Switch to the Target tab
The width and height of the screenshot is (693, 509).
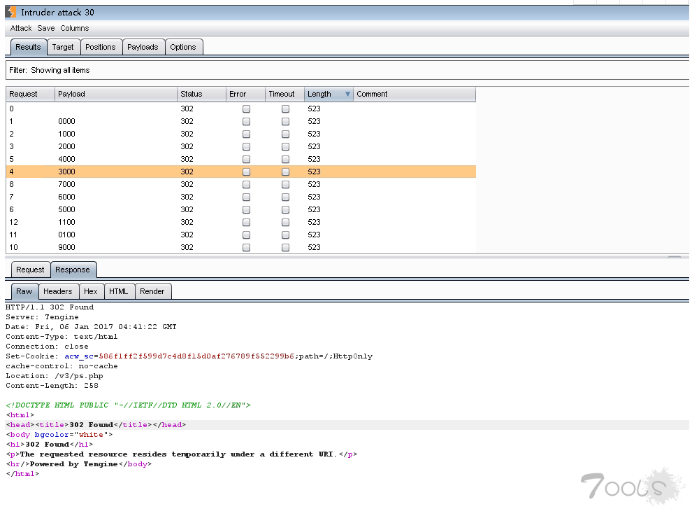point(63,47)
